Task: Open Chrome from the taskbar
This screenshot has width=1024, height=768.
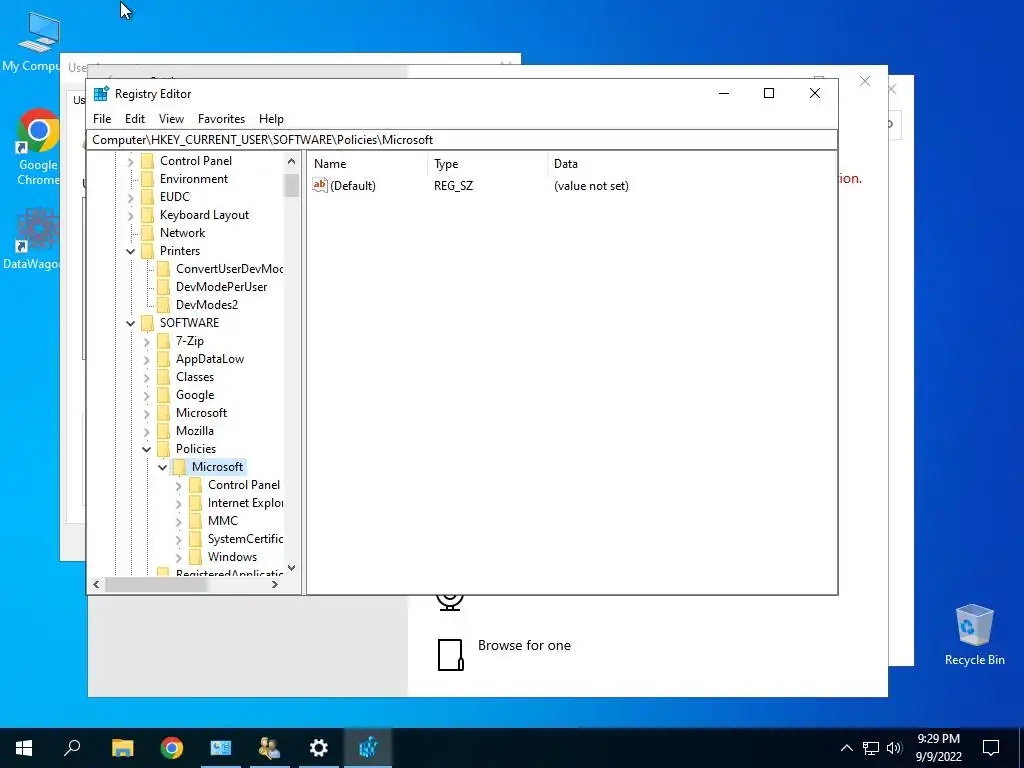Action: pyautogui.click(x=172, y=748)
